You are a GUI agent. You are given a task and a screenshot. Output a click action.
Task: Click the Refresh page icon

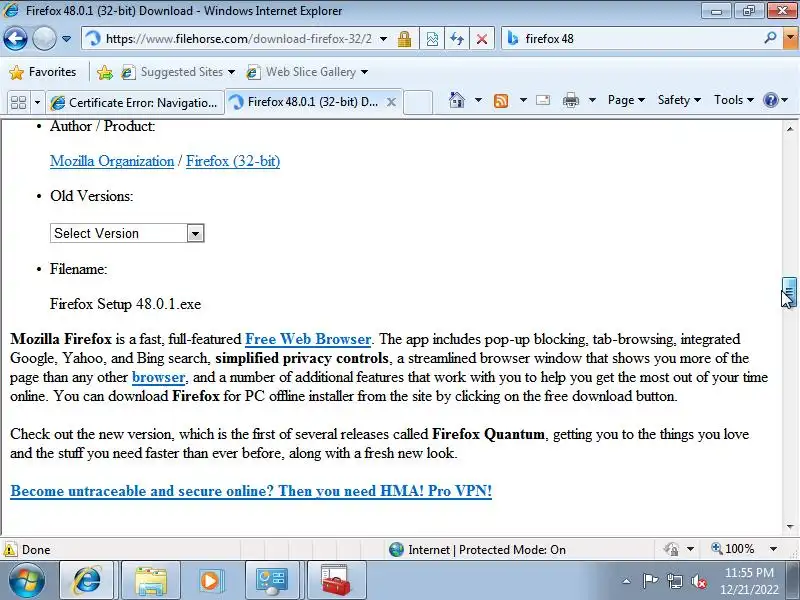click(x=457, y=39)
